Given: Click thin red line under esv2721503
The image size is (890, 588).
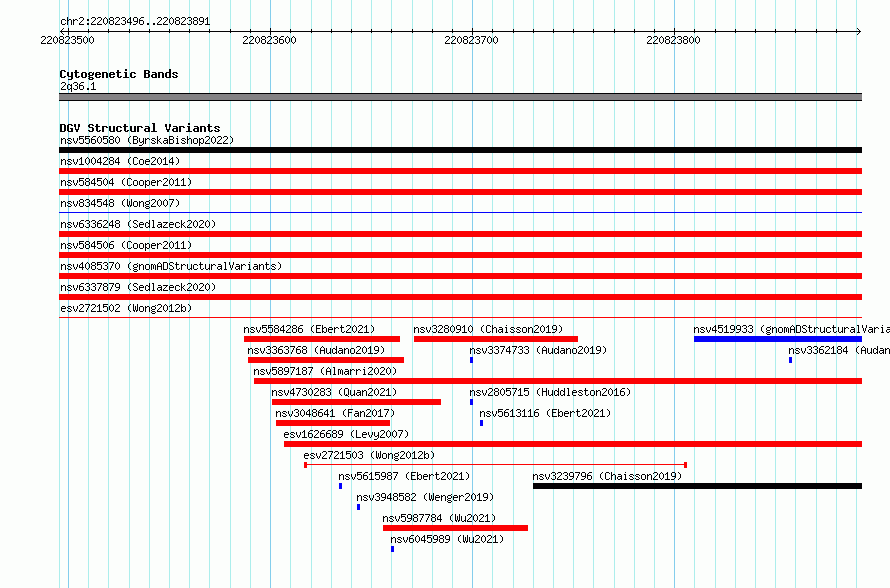Looking at the screenshot, I should point(496,465).
